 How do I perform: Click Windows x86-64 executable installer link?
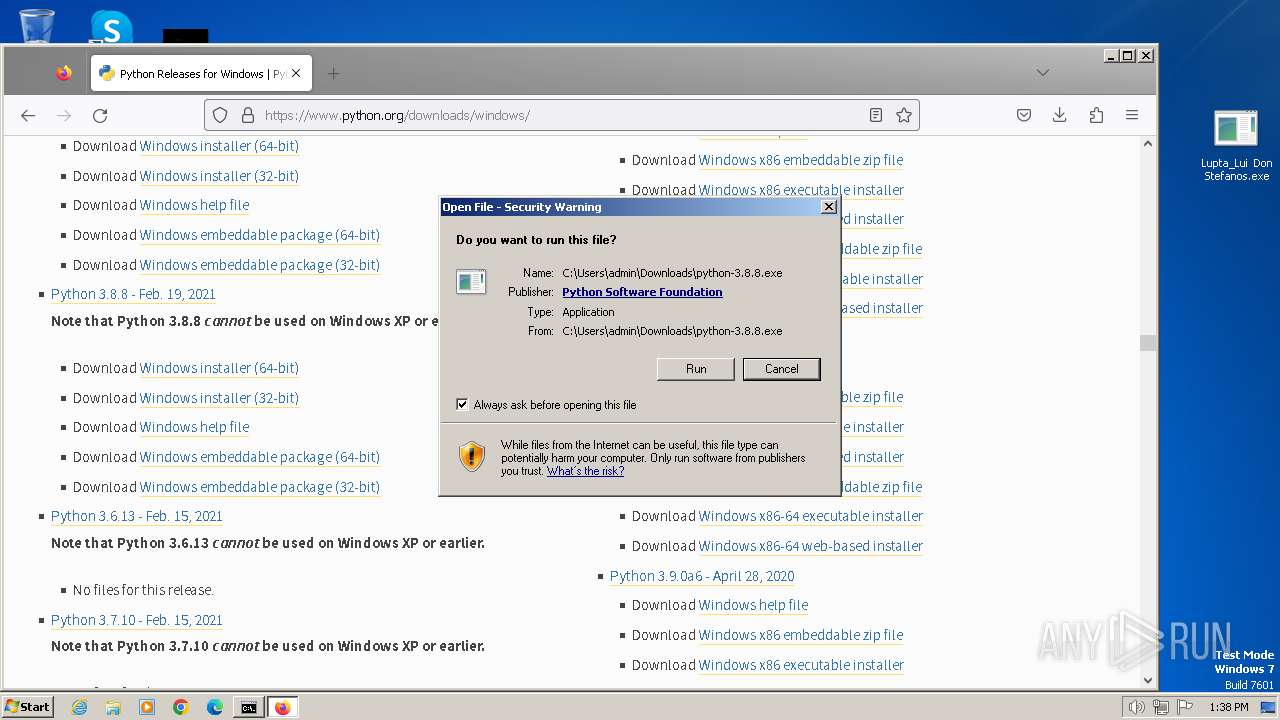coord(811,516)
